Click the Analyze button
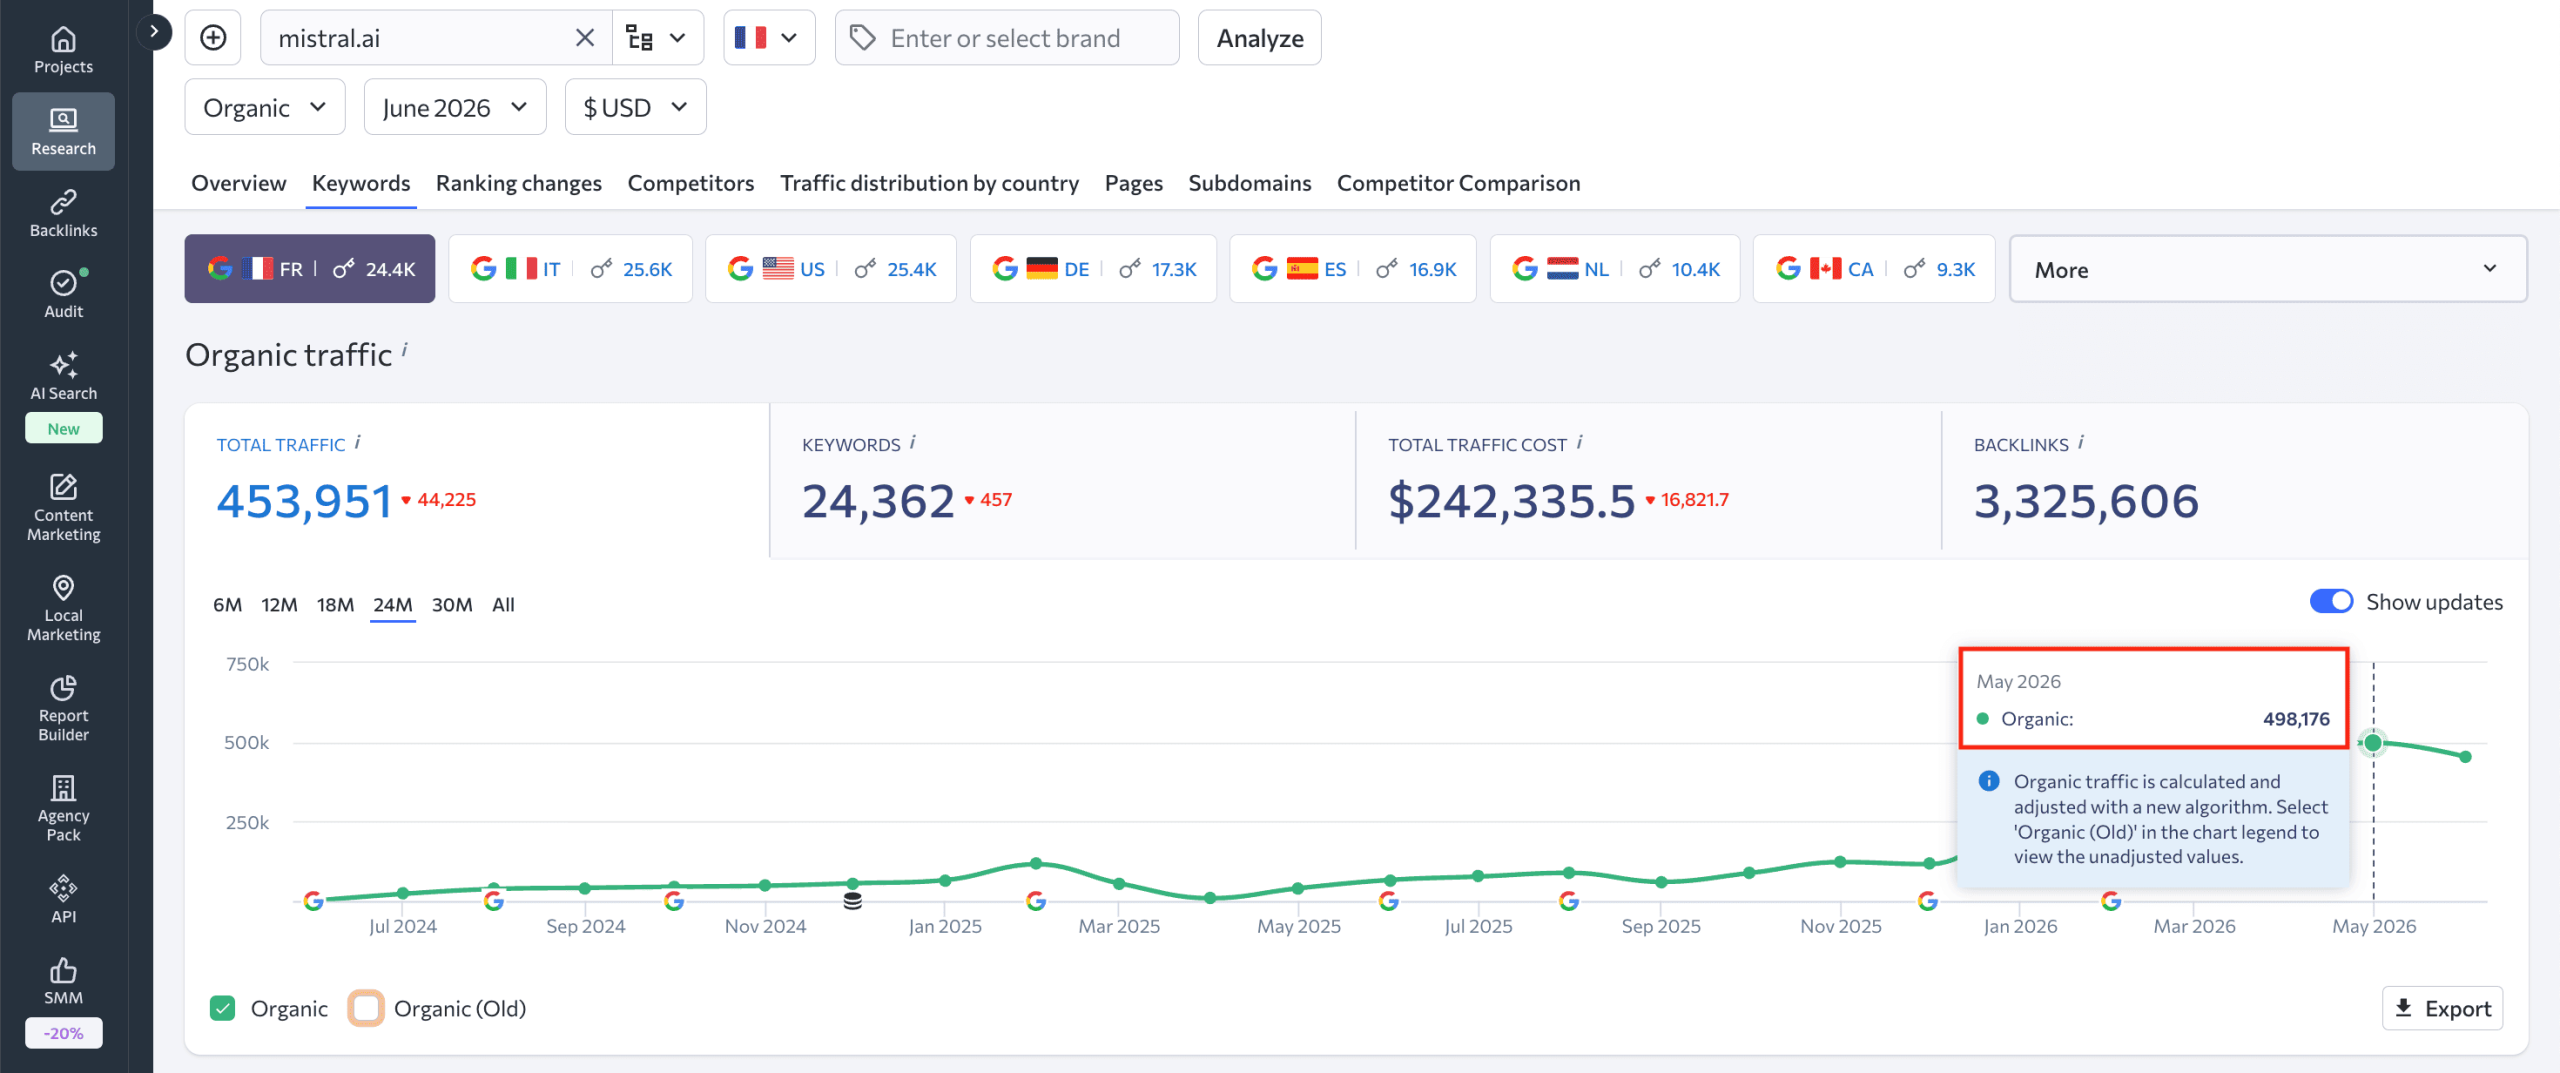This screenshot has height=1073, width=2560. [x=1260, y=38]
